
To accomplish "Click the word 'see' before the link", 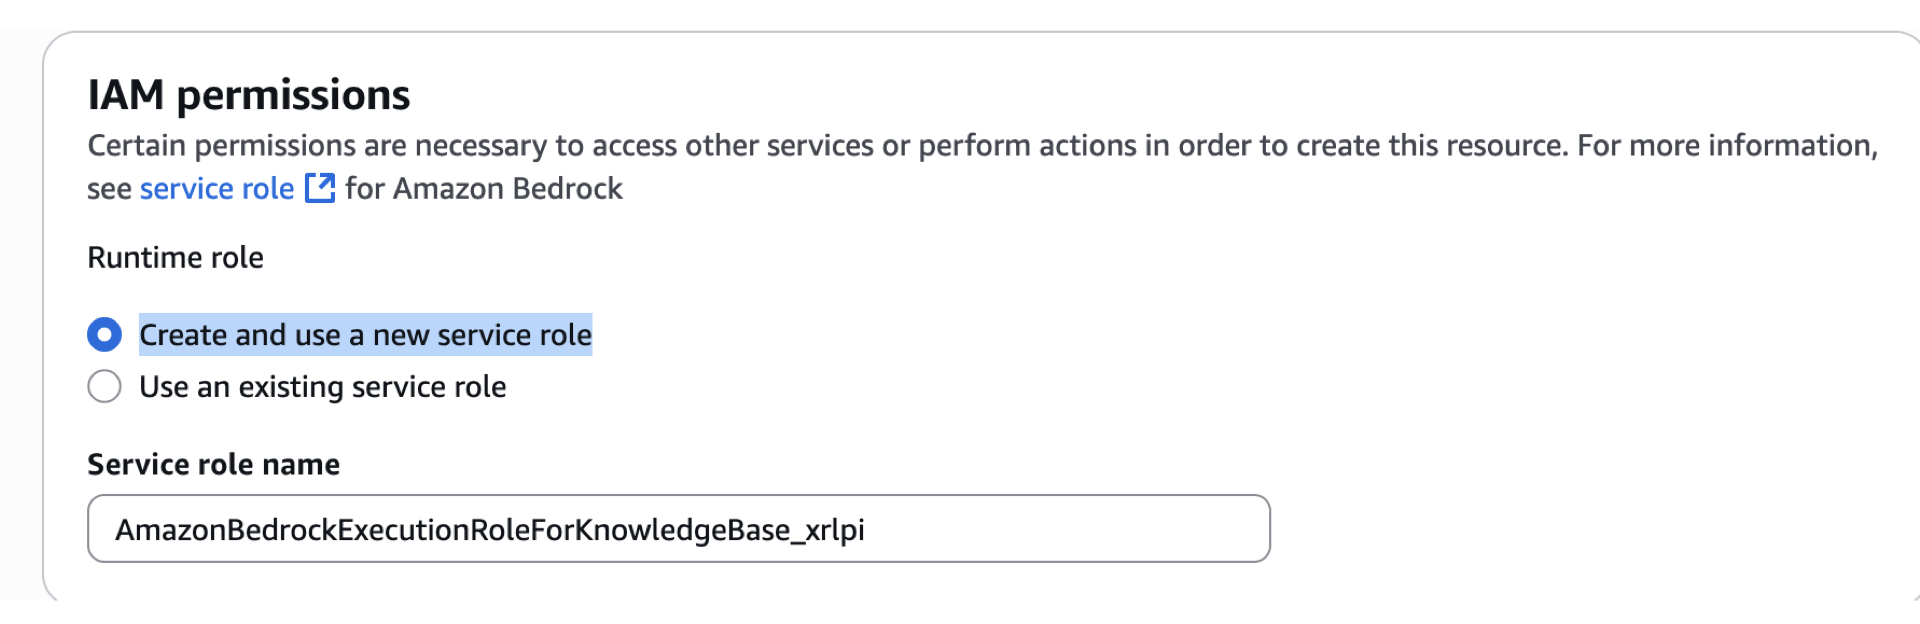I will [109, 189].
